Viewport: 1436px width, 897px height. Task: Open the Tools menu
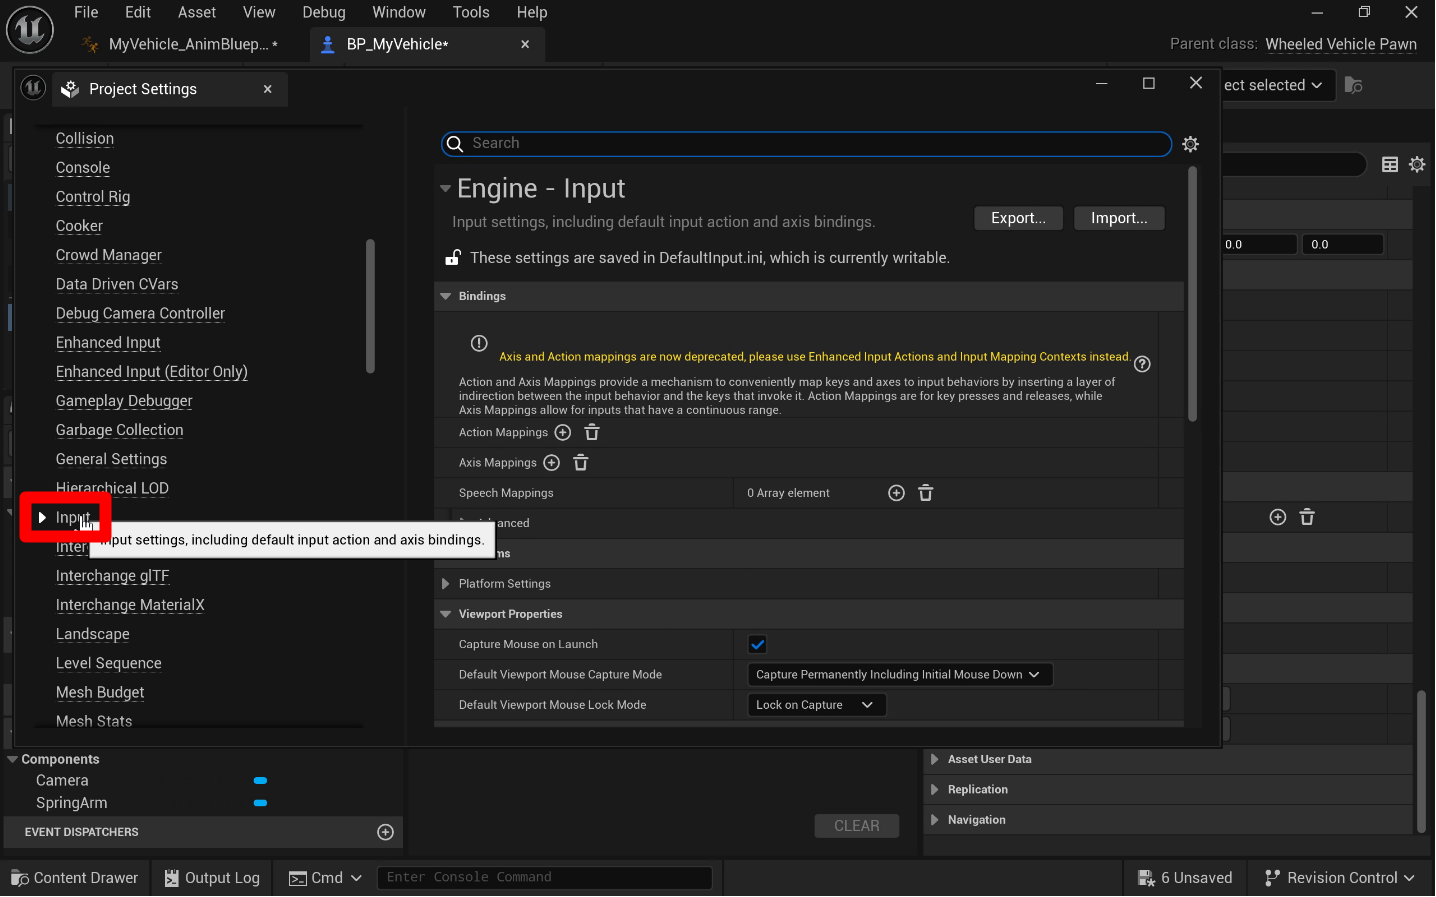(471, 12)
